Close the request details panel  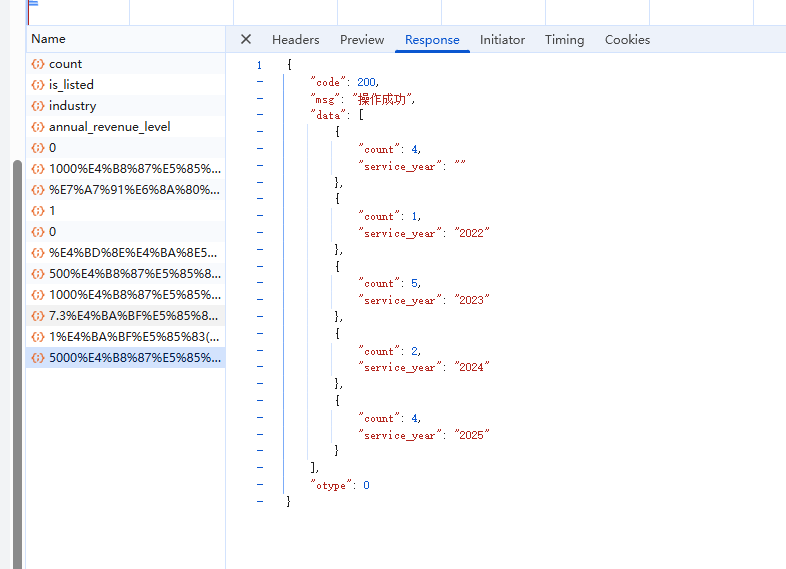(x=246, y=40)
